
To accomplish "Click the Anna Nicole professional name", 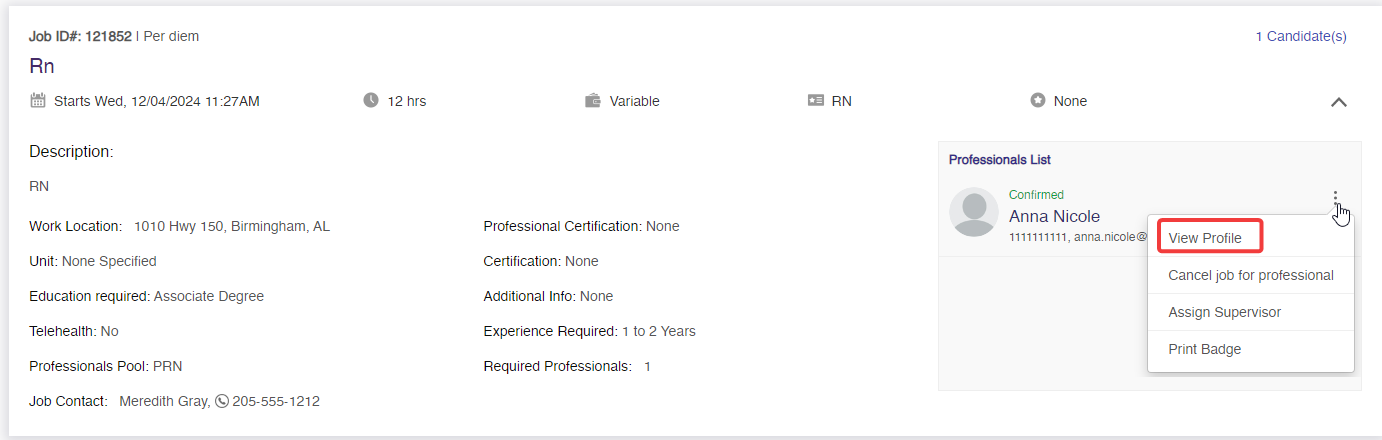I will (1054, 216).
